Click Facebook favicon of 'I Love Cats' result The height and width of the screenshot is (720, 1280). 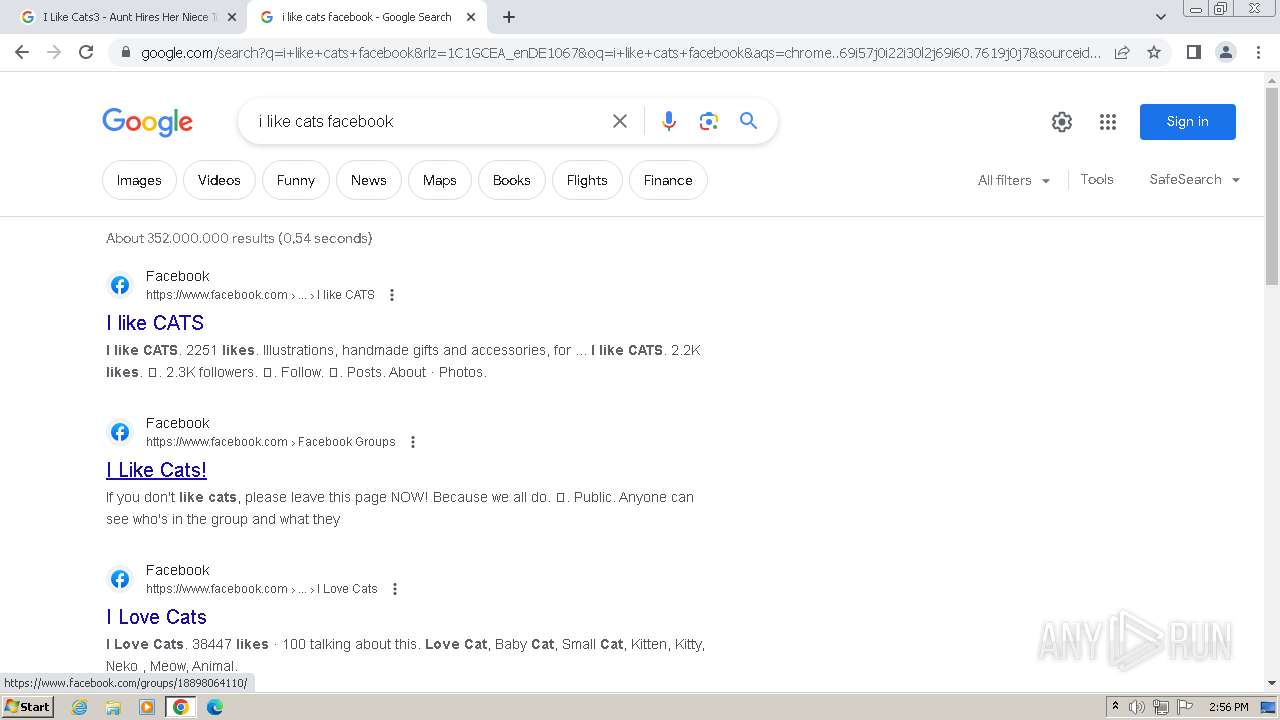point(120,579)
